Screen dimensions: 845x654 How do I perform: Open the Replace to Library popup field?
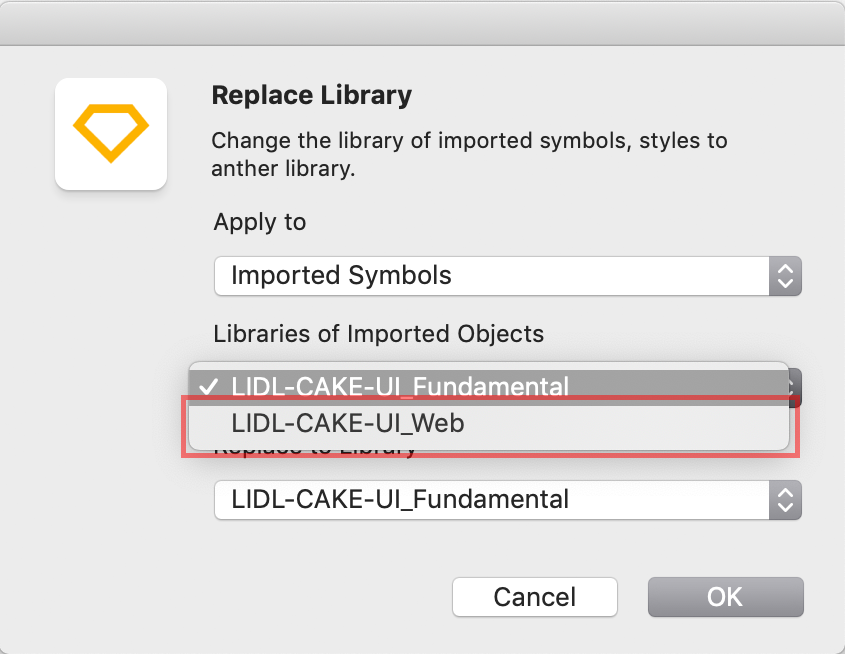508,500
